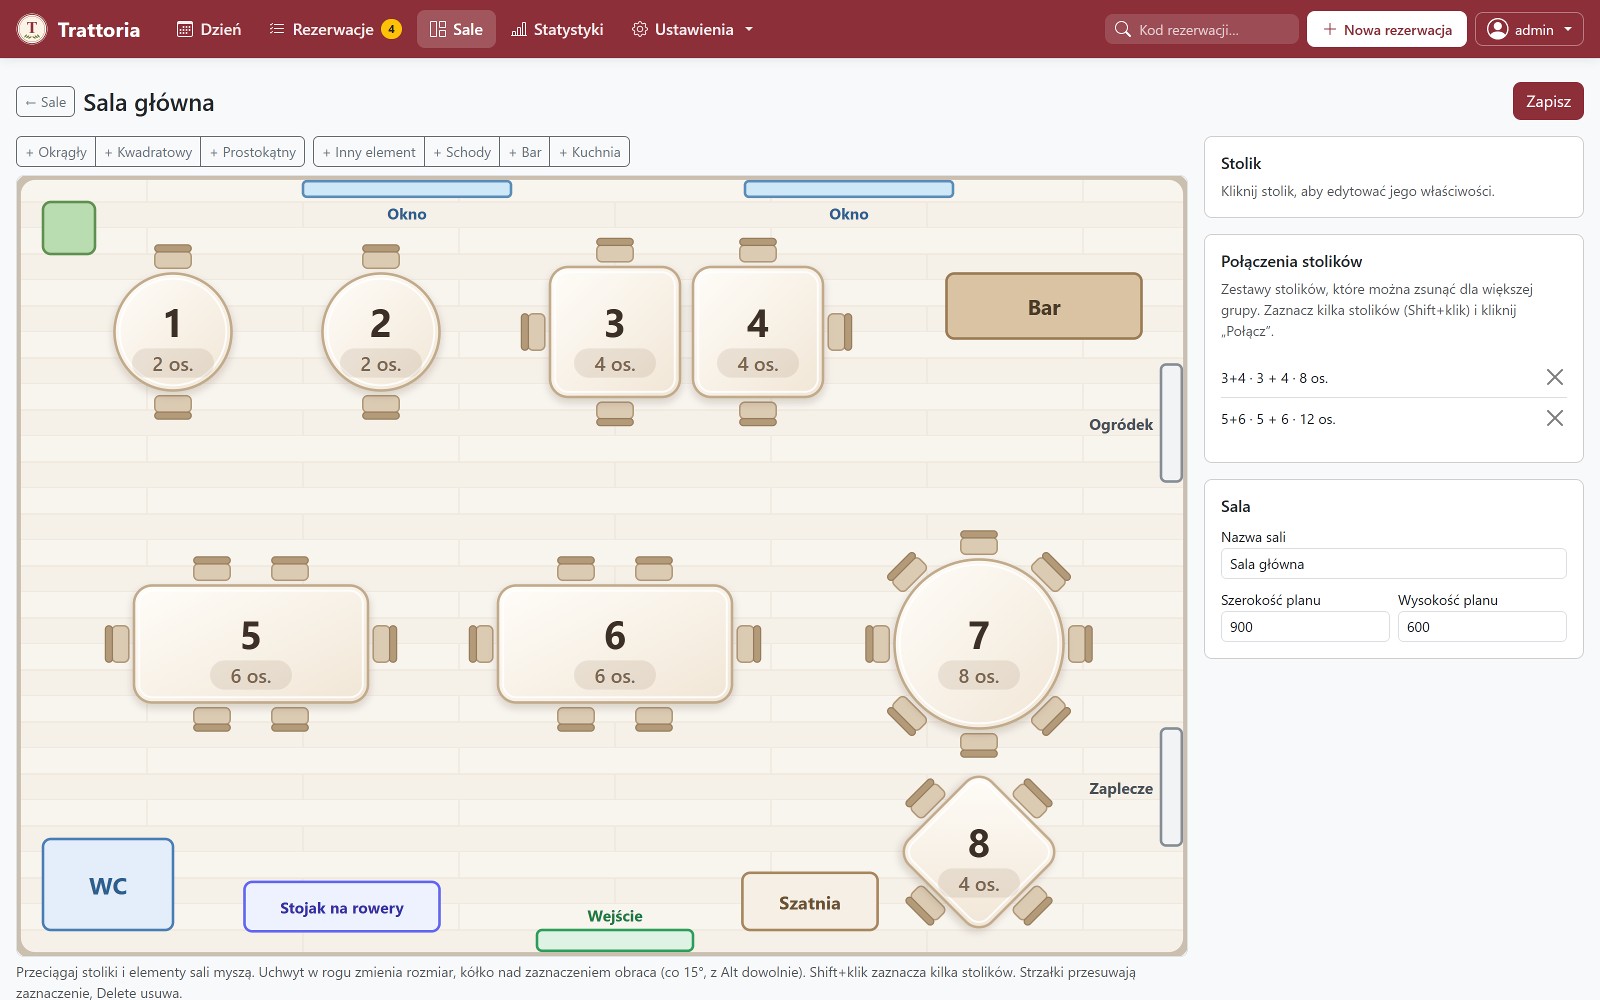Select square table 4
Viewport: 1600px width, 1000px height.
(x=758, y=331)
